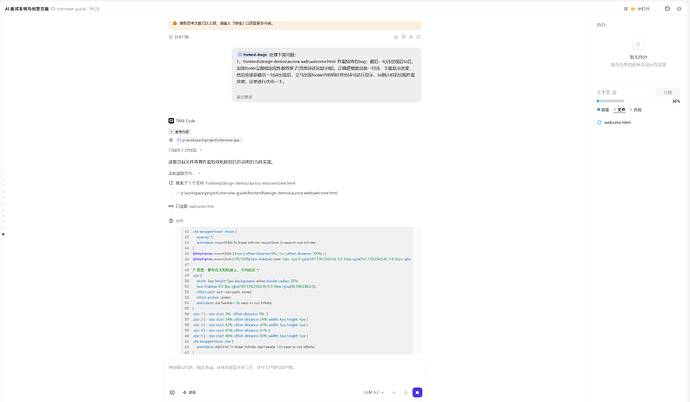Click the bottom active conversation marker dot

click(x=3, y=234)
